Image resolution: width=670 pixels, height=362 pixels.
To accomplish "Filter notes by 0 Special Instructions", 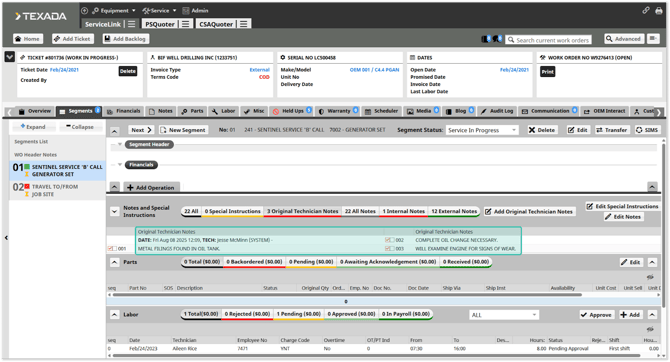I will pyautogui.click(x=232, y=212).
